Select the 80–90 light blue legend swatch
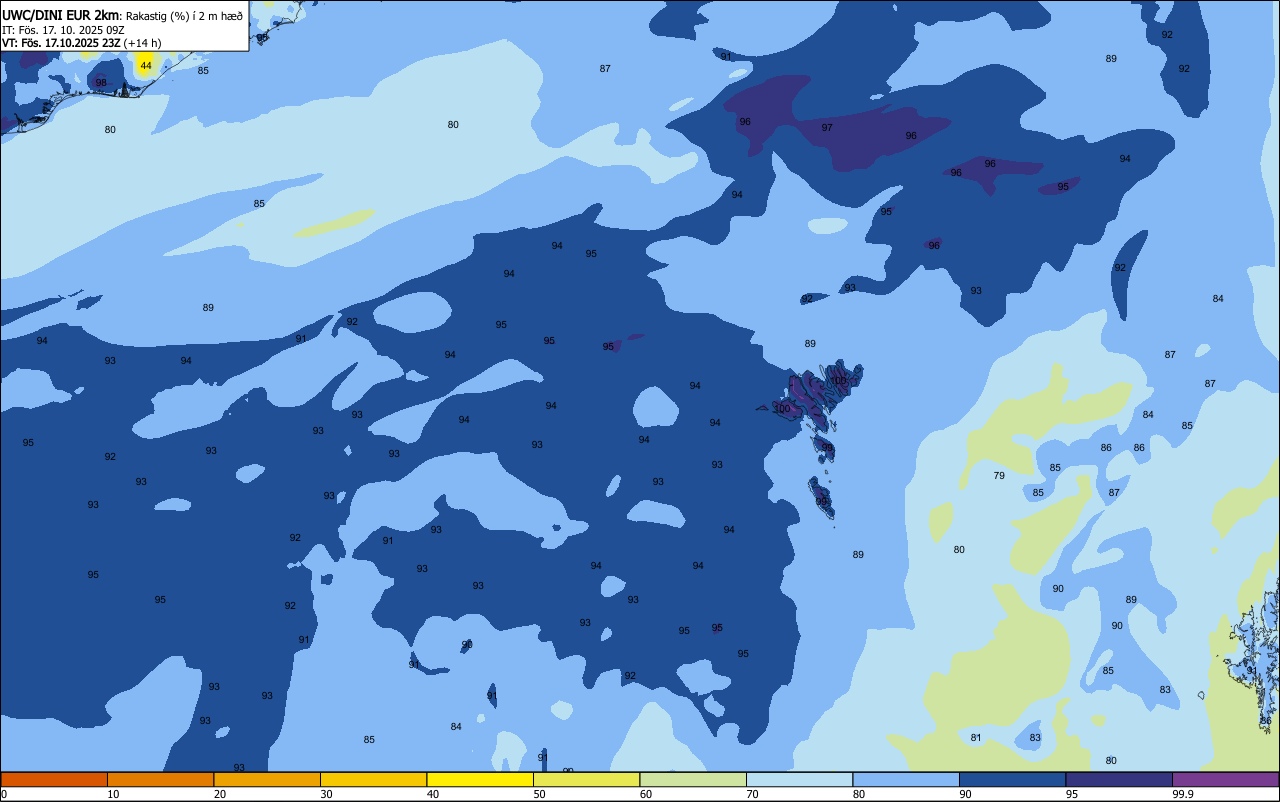The image size is (1280, 802). coord(906,779)
